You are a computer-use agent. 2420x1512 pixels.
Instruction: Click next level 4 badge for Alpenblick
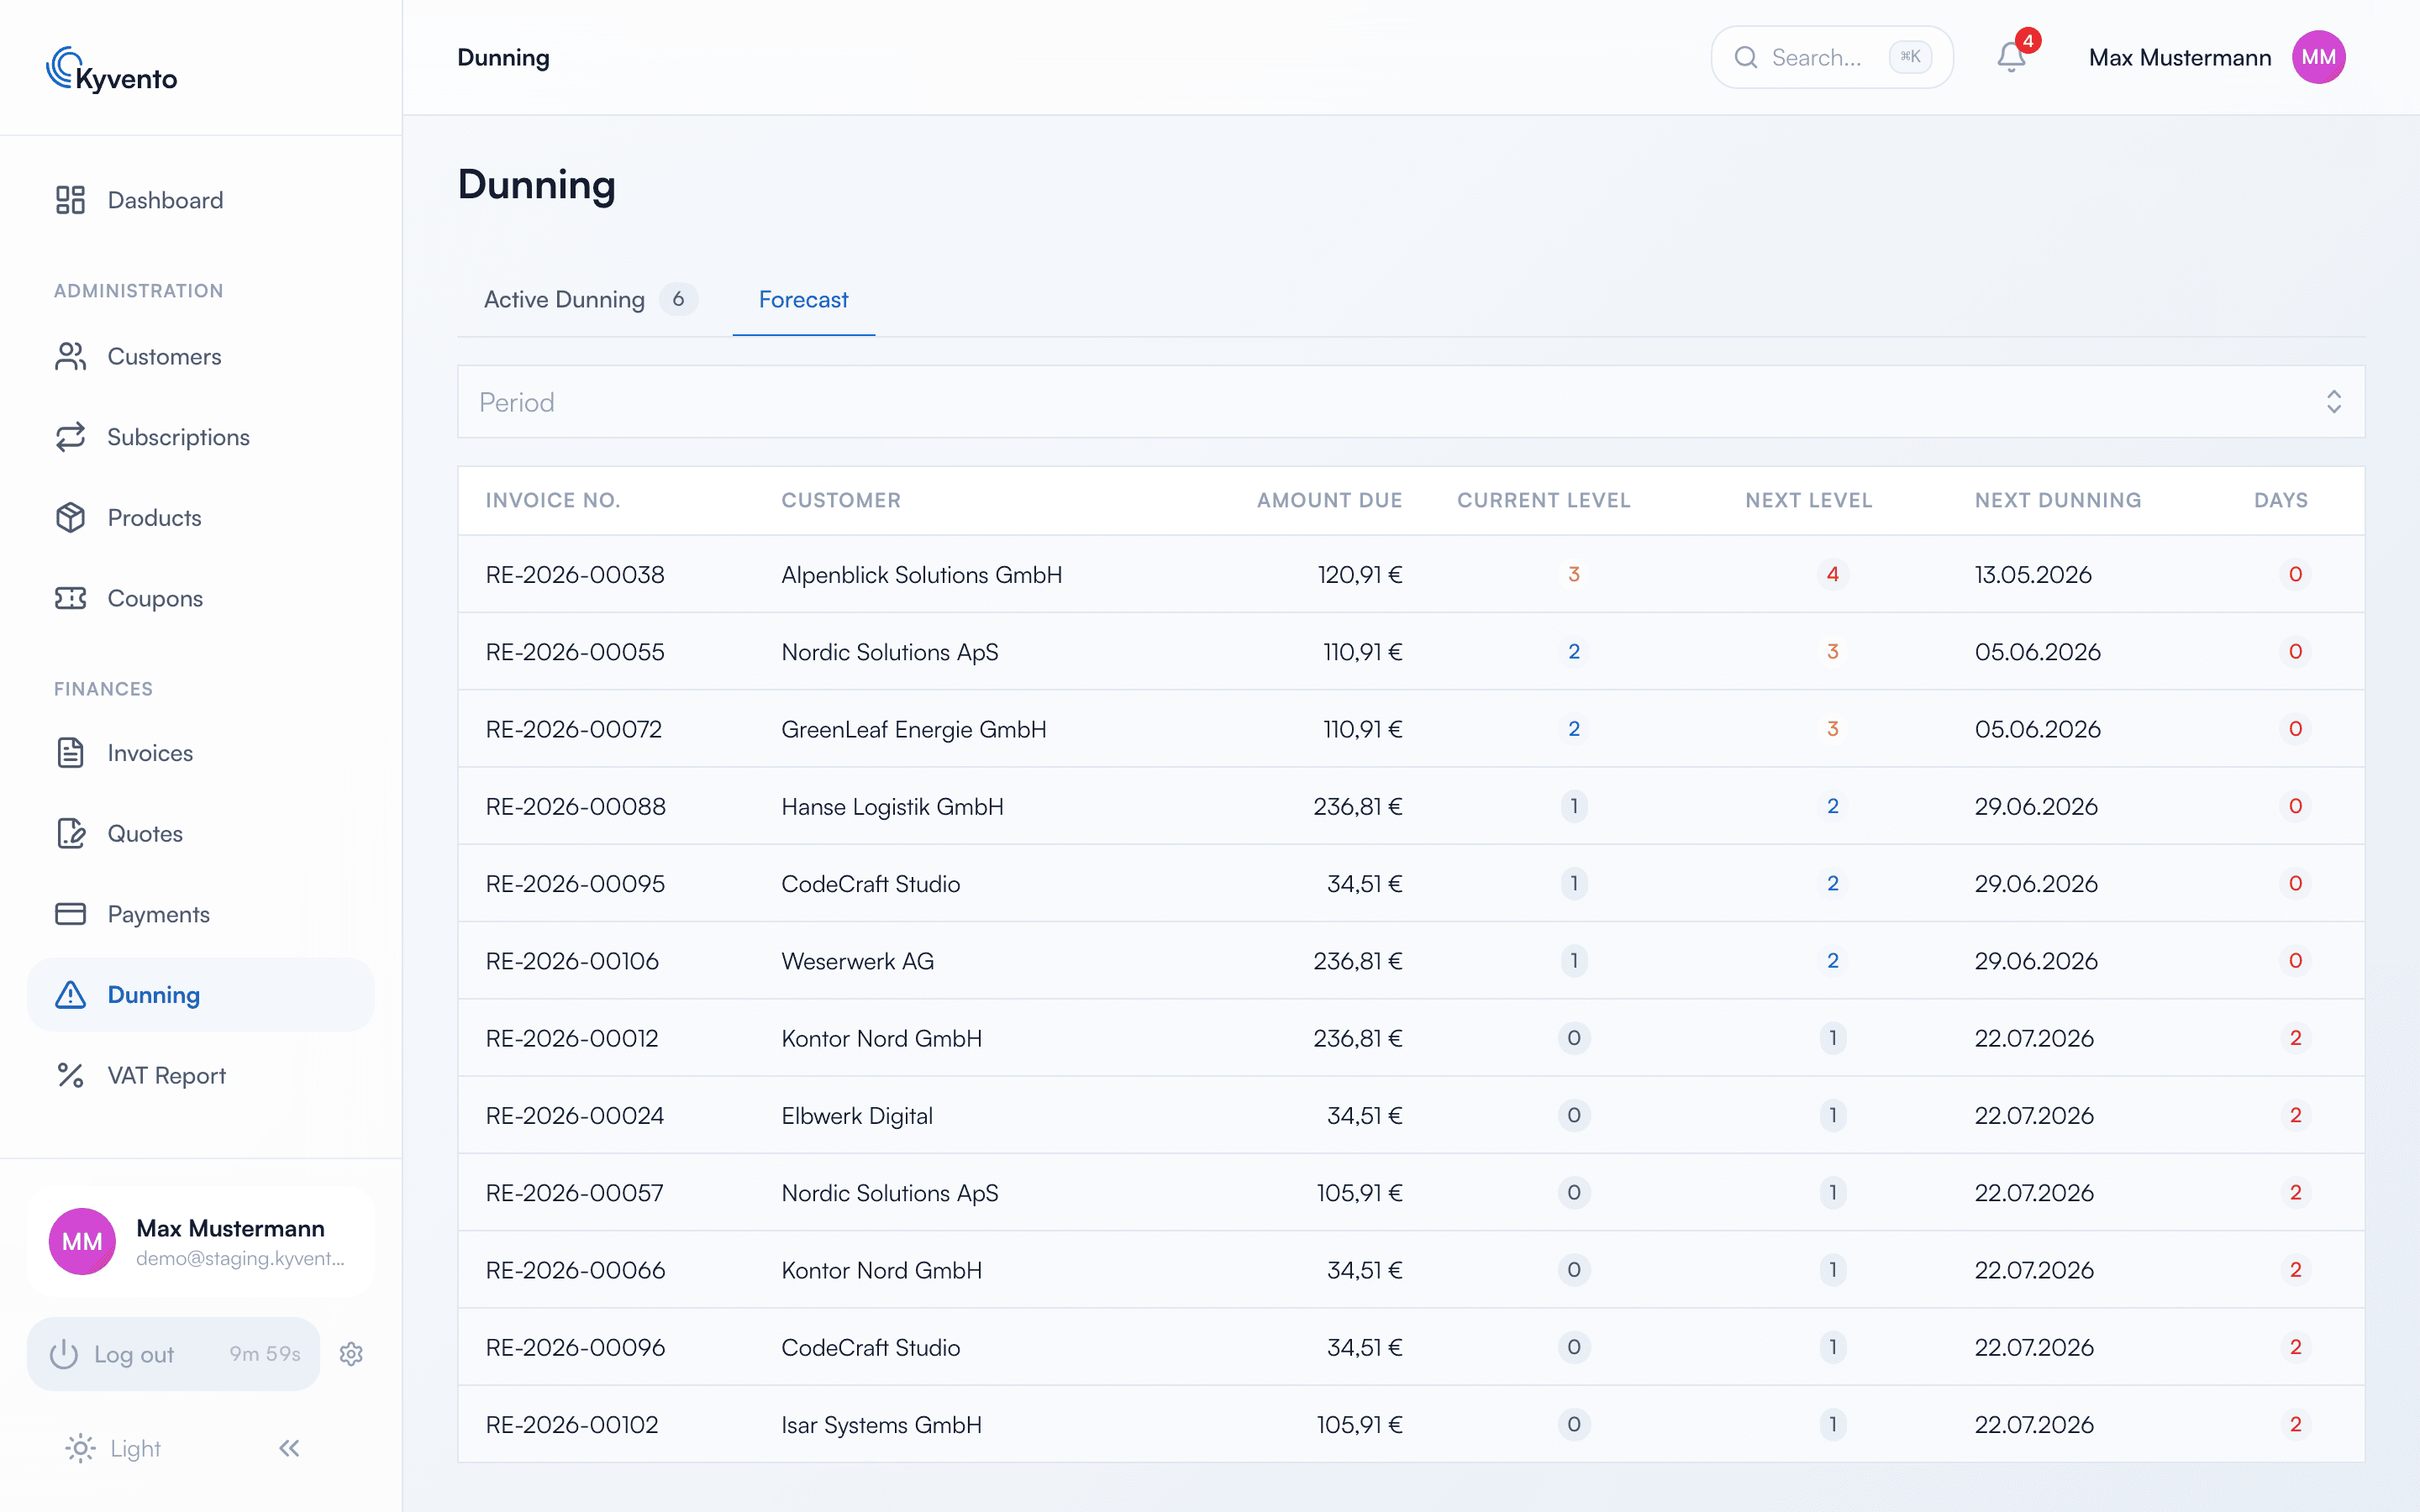point(1832,575)
